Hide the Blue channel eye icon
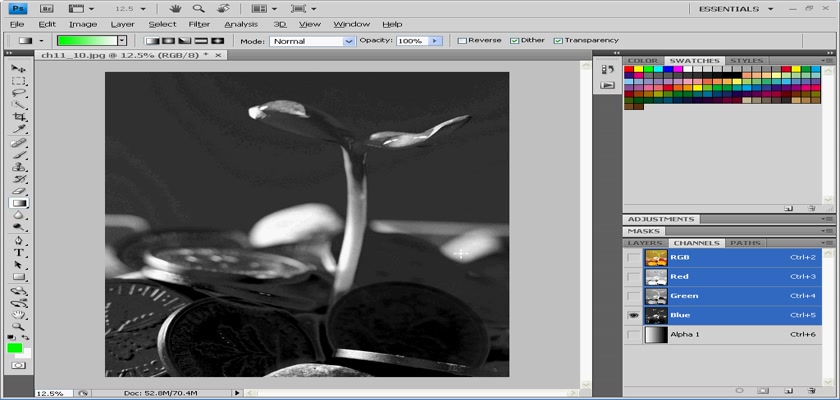Screen dimensions: 840x400 (634, 315)
